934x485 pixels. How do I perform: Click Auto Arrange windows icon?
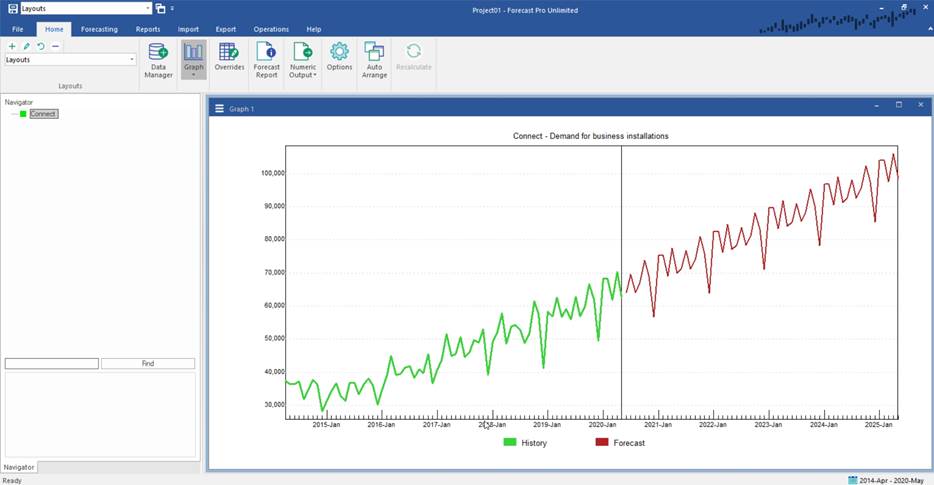(374, 59)
